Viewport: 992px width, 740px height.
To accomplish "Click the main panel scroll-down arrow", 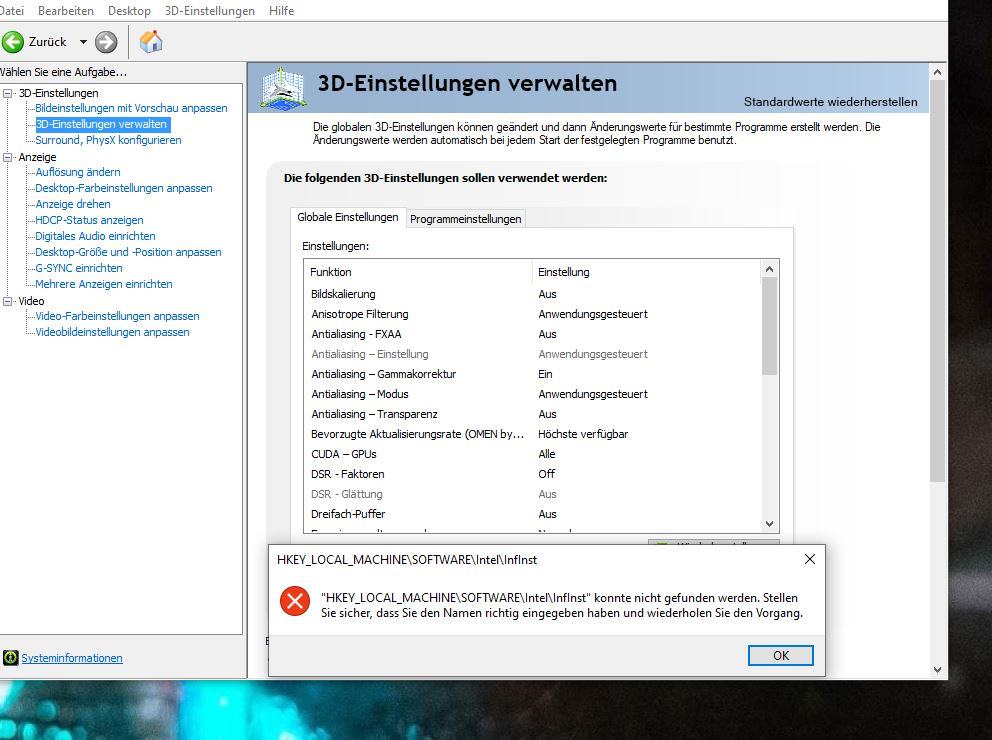I will (938, 670).
